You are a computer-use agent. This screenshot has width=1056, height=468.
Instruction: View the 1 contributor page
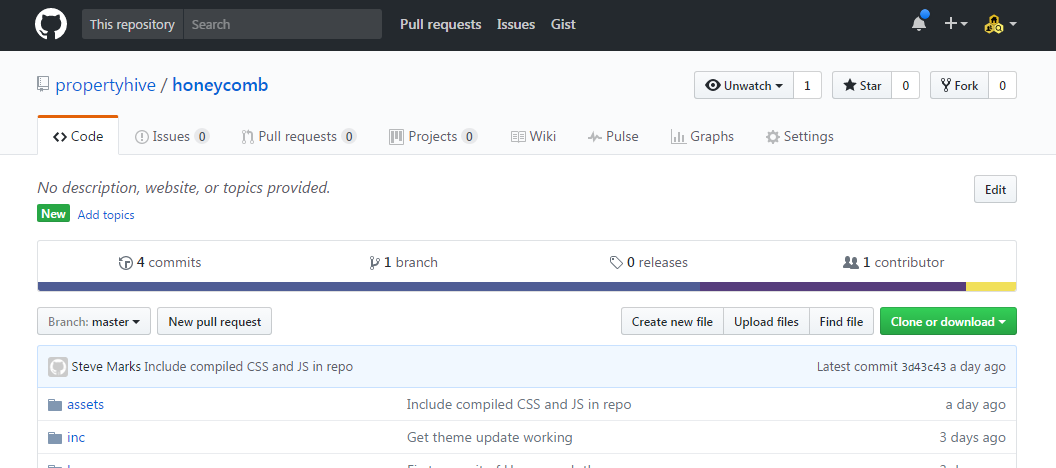[894, 263]
